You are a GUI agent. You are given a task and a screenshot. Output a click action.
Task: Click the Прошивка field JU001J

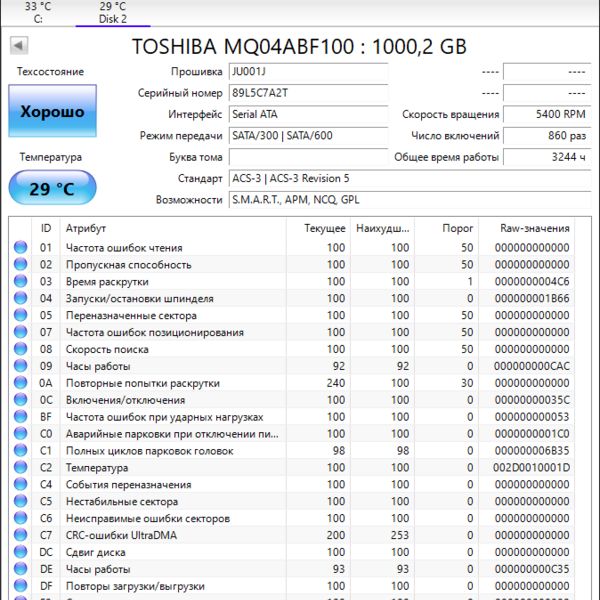pyautogui.click(x=308, y=72)
